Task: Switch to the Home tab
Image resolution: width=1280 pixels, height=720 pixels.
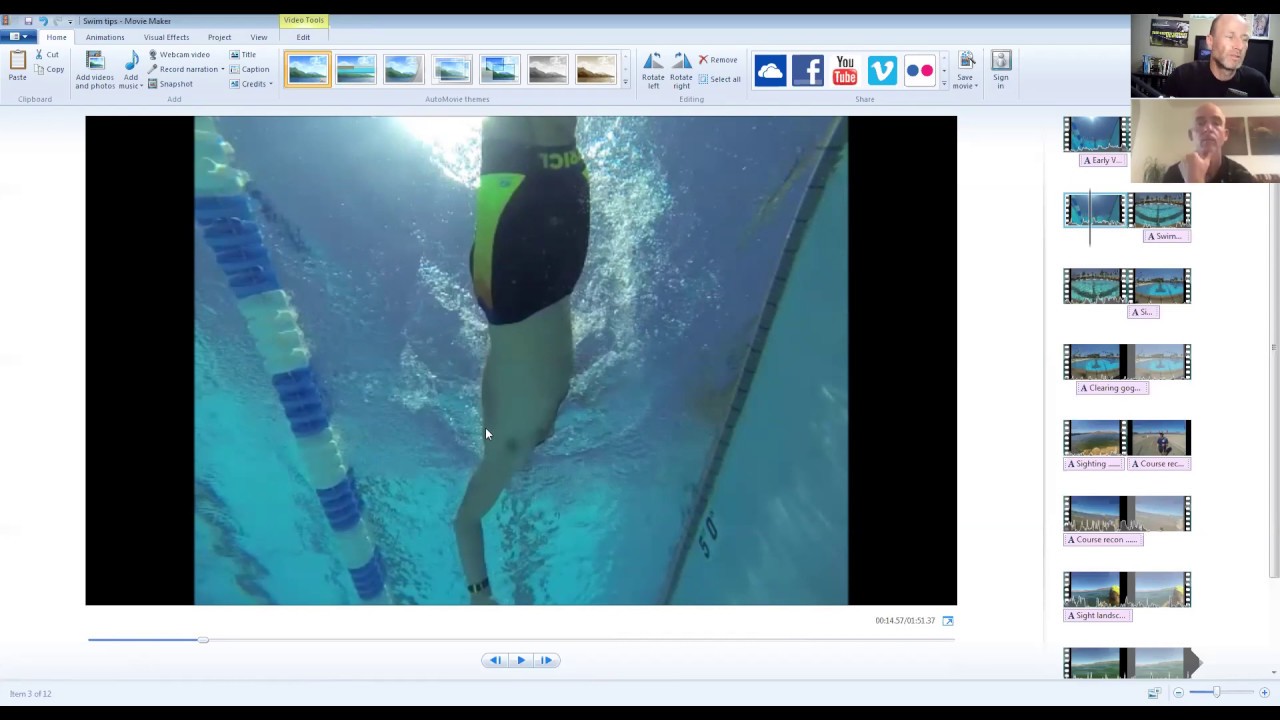Action: (56, 37)
